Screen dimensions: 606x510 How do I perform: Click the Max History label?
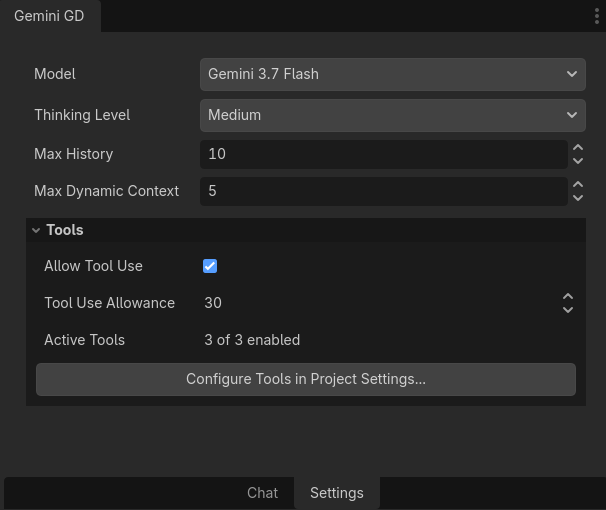[73, 154]
